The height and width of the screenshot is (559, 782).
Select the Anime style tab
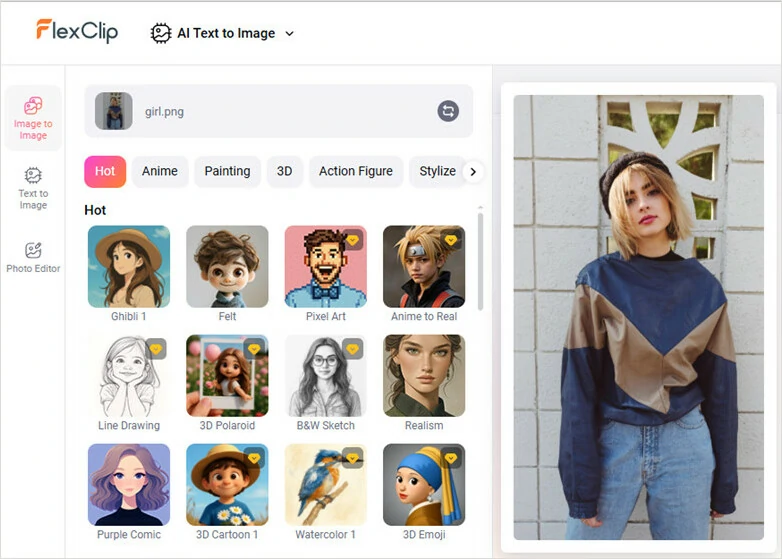(x=160, y=172)
